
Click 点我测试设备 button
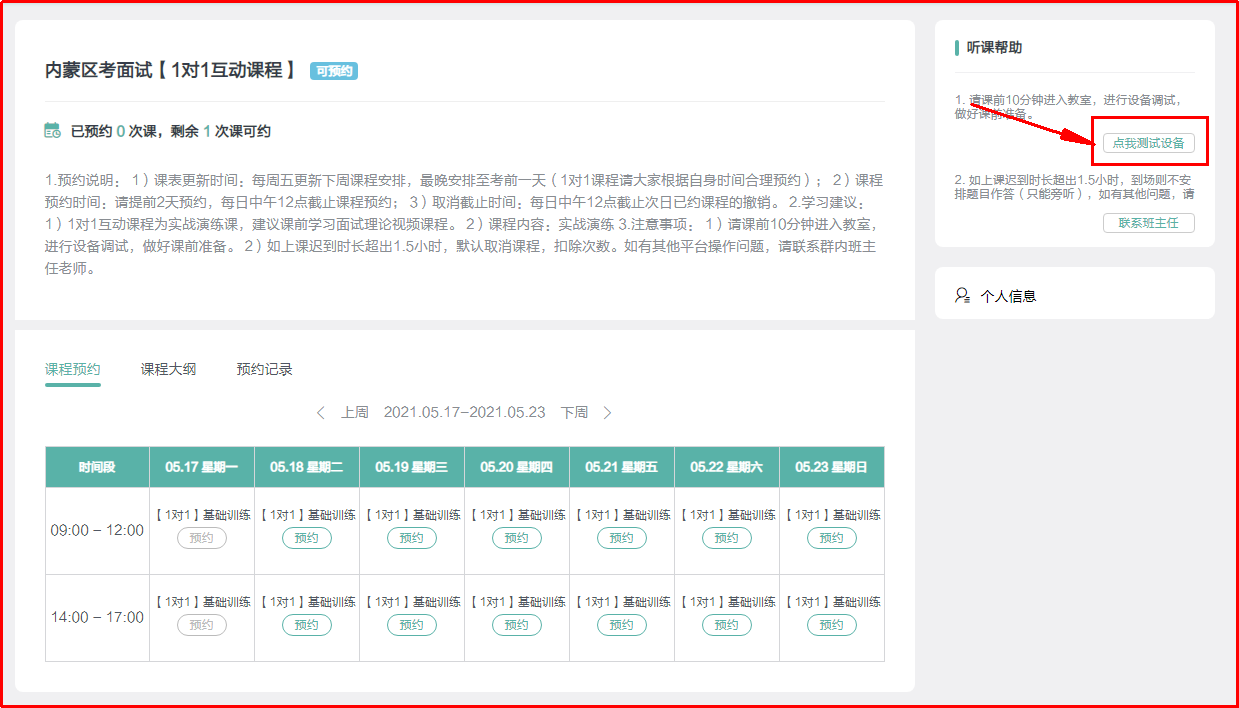click(x=1148, y=143)
